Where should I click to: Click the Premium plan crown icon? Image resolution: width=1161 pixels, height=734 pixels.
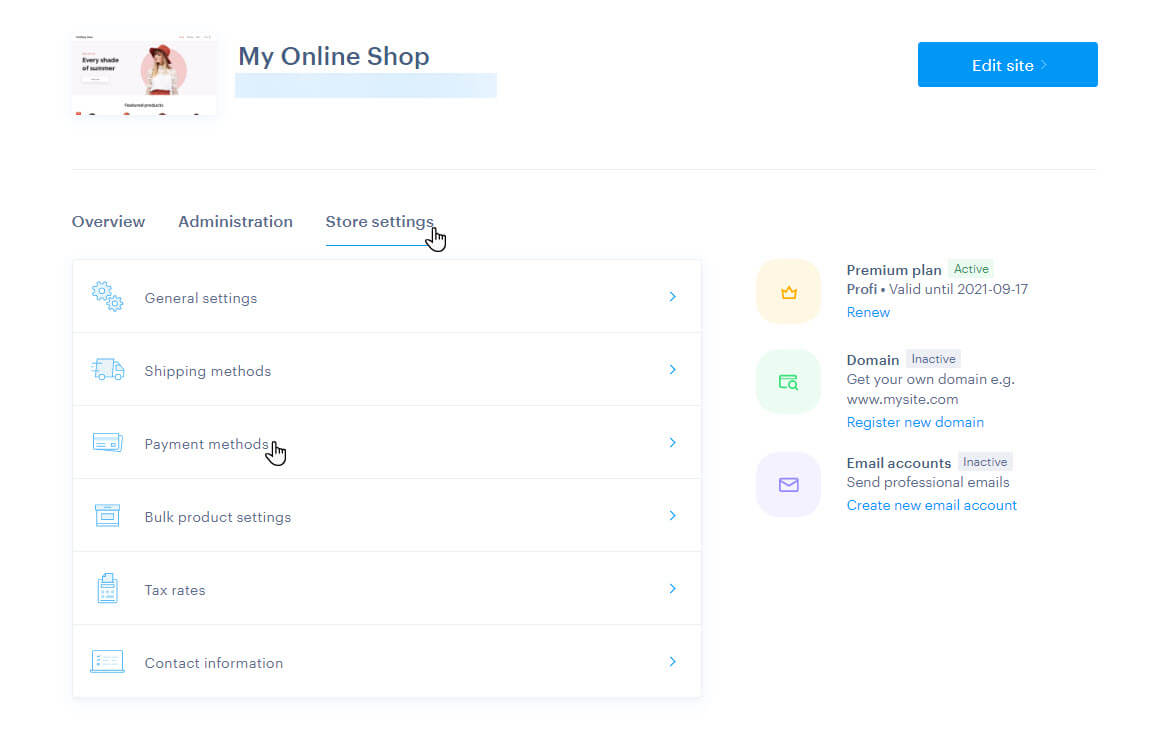point(788,291)
